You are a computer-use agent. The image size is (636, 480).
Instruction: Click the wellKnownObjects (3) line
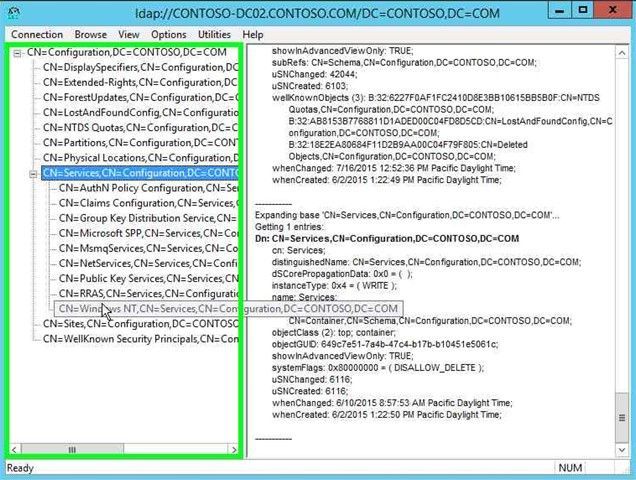click(x=436, y=98)
